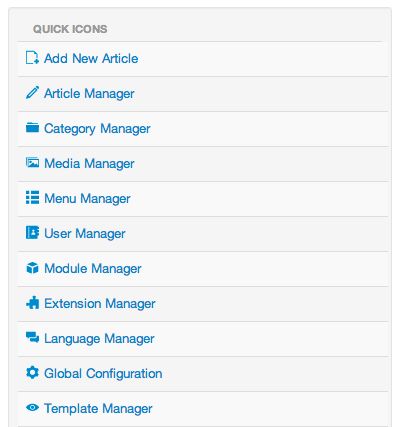
Task: Select the list icon for Menu Manager
Action: pyautogui.click(x=32, y=197)
